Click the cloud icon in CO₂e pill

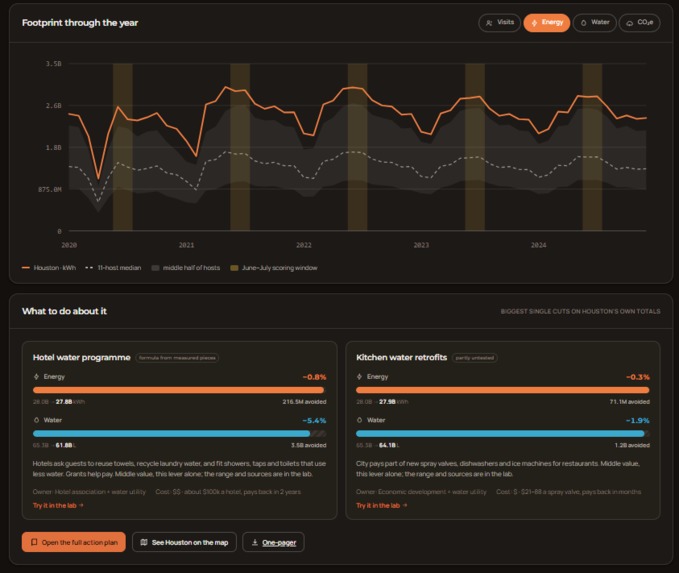tap(629, 23)
